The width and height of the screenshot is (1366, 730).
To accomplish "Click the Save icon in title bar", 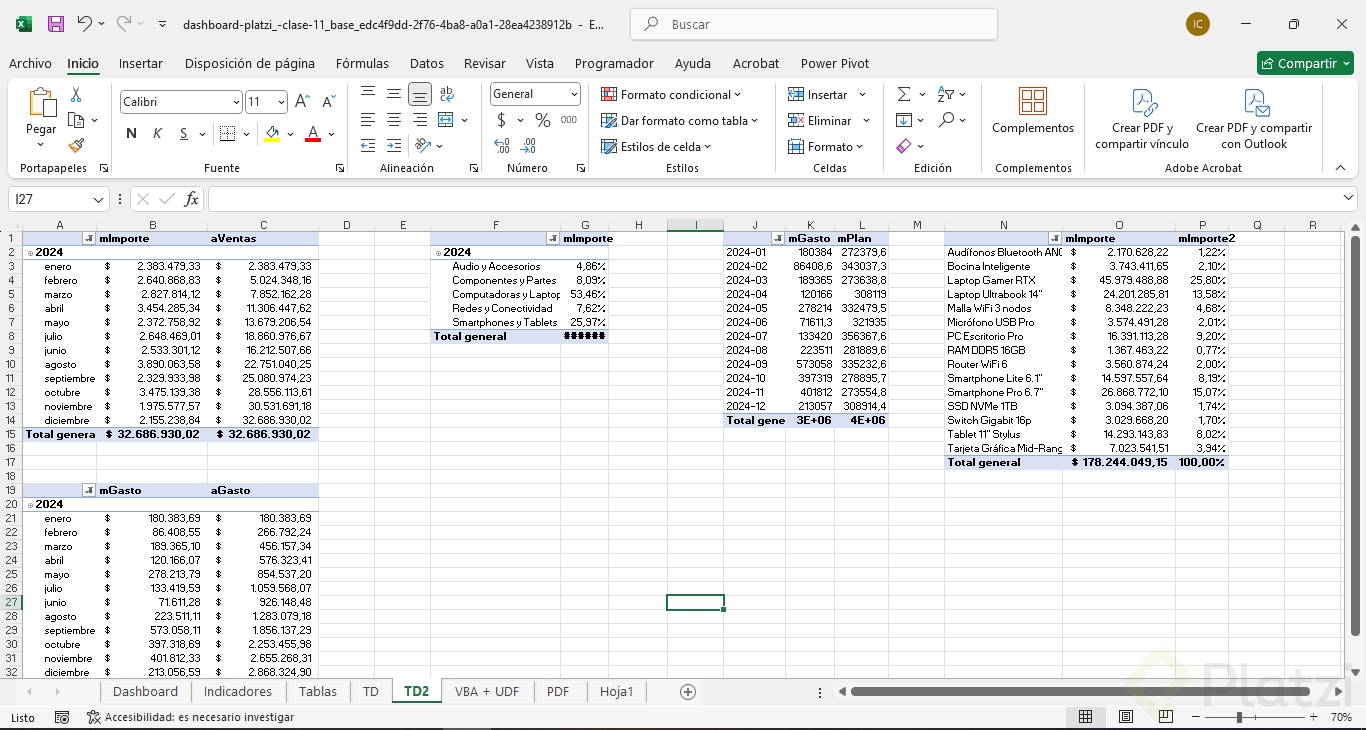I will pyautogui.click(x=56, y=24).
